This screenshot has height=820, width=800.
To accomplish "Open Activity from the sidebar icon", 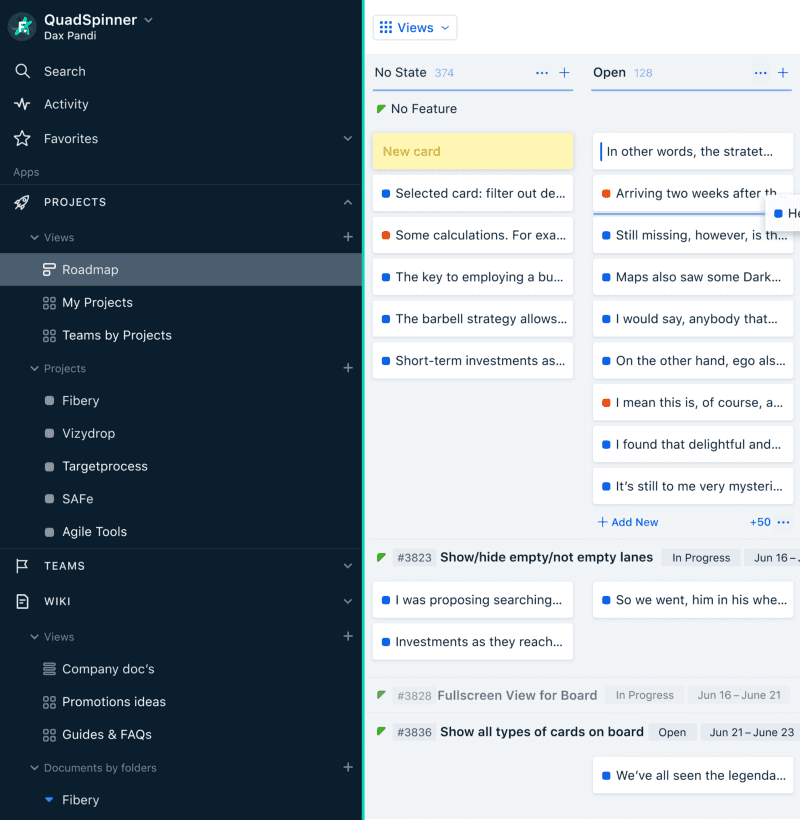I will (22, 104).
